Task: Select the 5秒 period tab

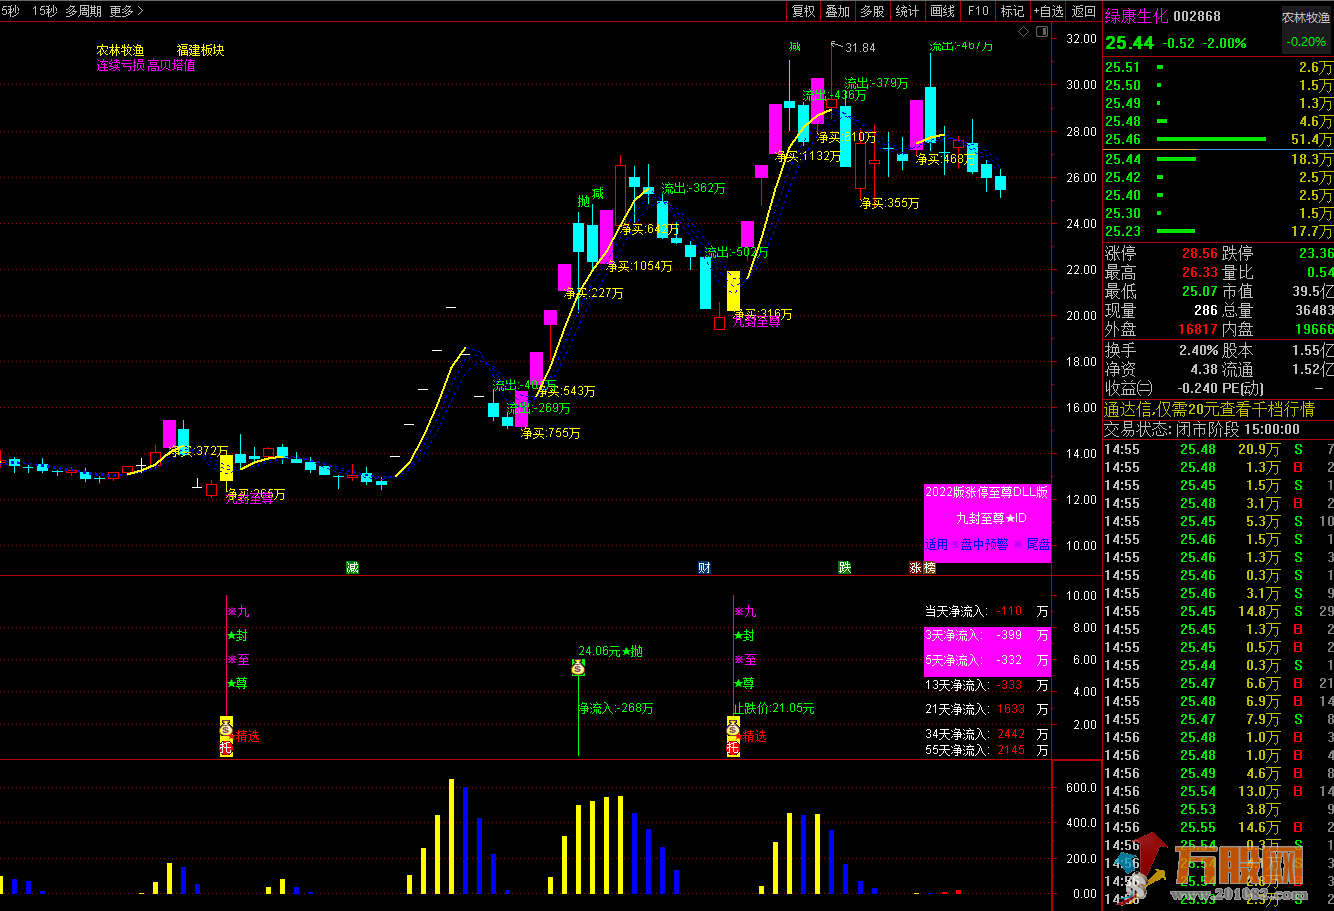Action: click(9, 11)
